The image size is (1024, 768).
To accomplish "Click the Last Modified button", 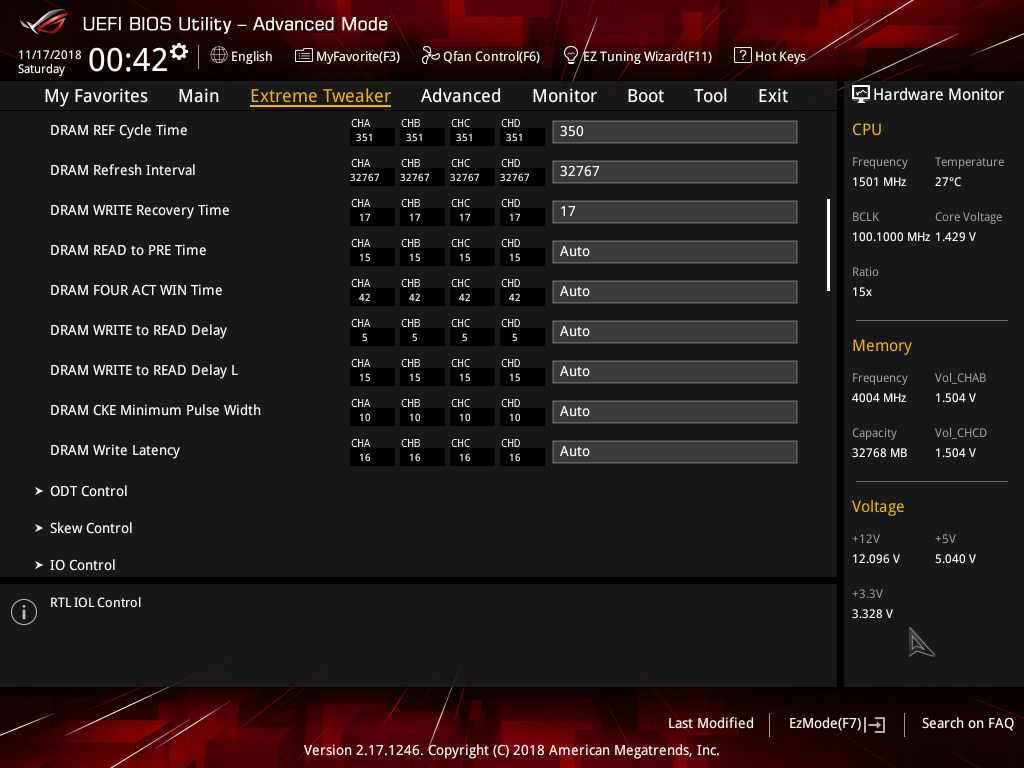I will coord(710,723).
